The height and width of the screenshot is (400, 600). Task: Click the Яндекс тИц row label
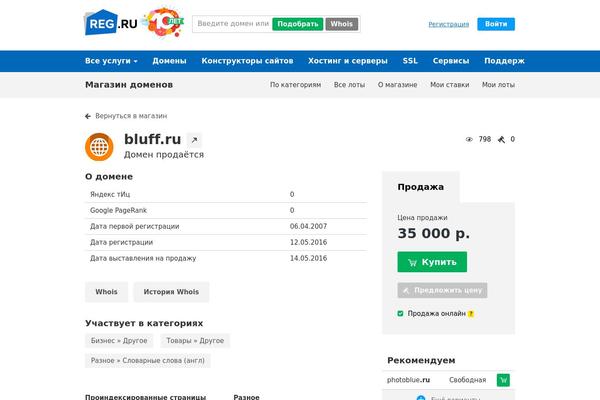(x=110, y=194)
